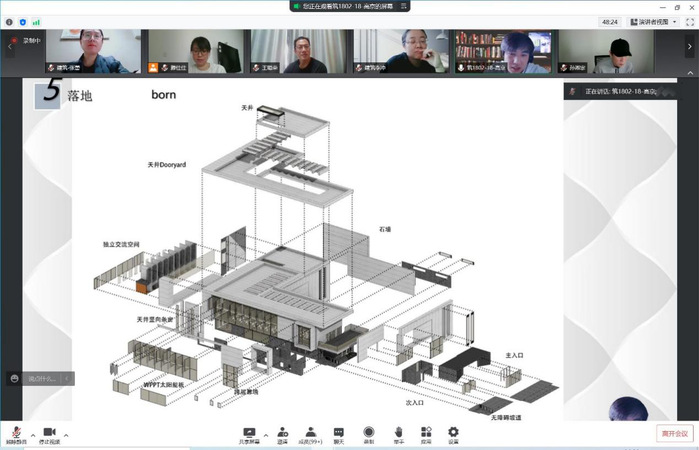This screenshot has width=699, height=450.
Task: Select the participant thumbnail with bookshelf background
Action: [503, 51]
